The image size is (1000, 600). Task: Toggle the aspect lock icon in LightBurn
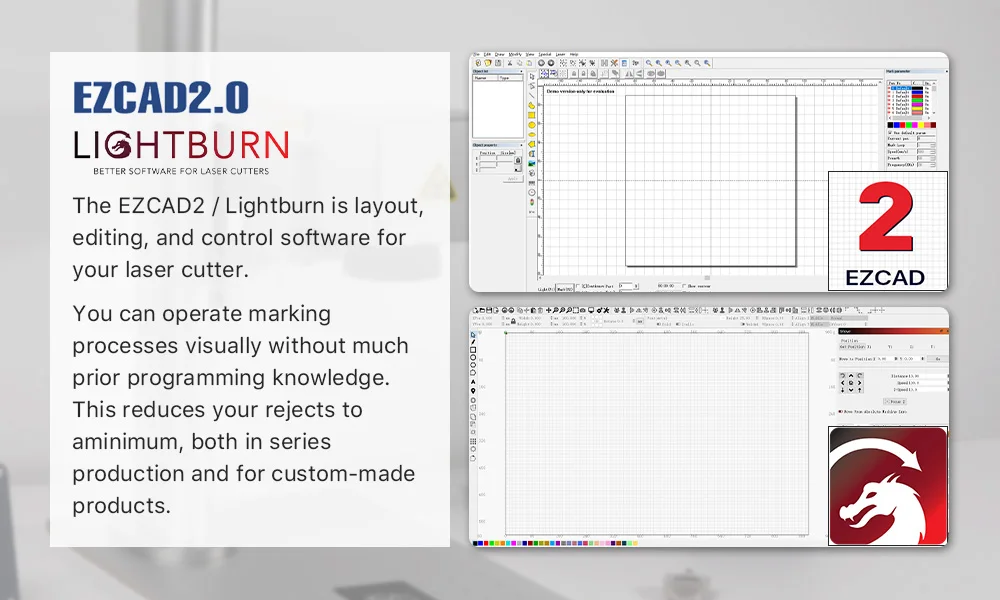coord(513,321)
